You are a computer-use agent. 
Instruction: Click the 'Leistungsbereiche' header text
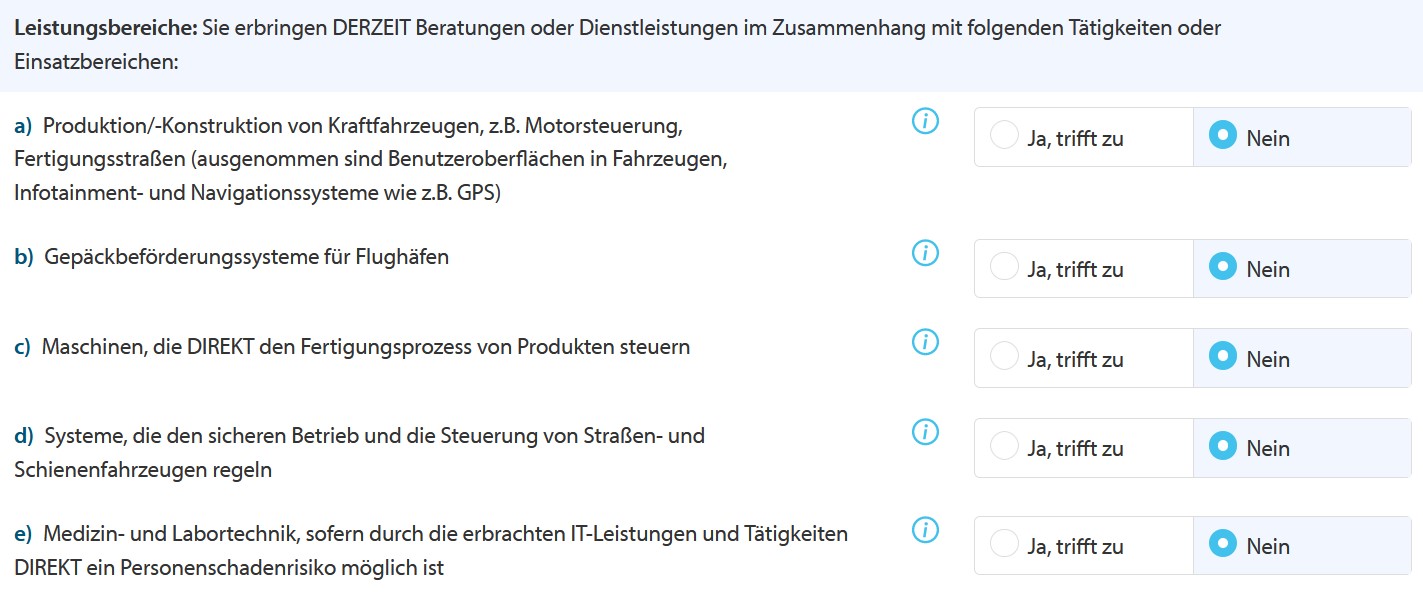[105, 28]
